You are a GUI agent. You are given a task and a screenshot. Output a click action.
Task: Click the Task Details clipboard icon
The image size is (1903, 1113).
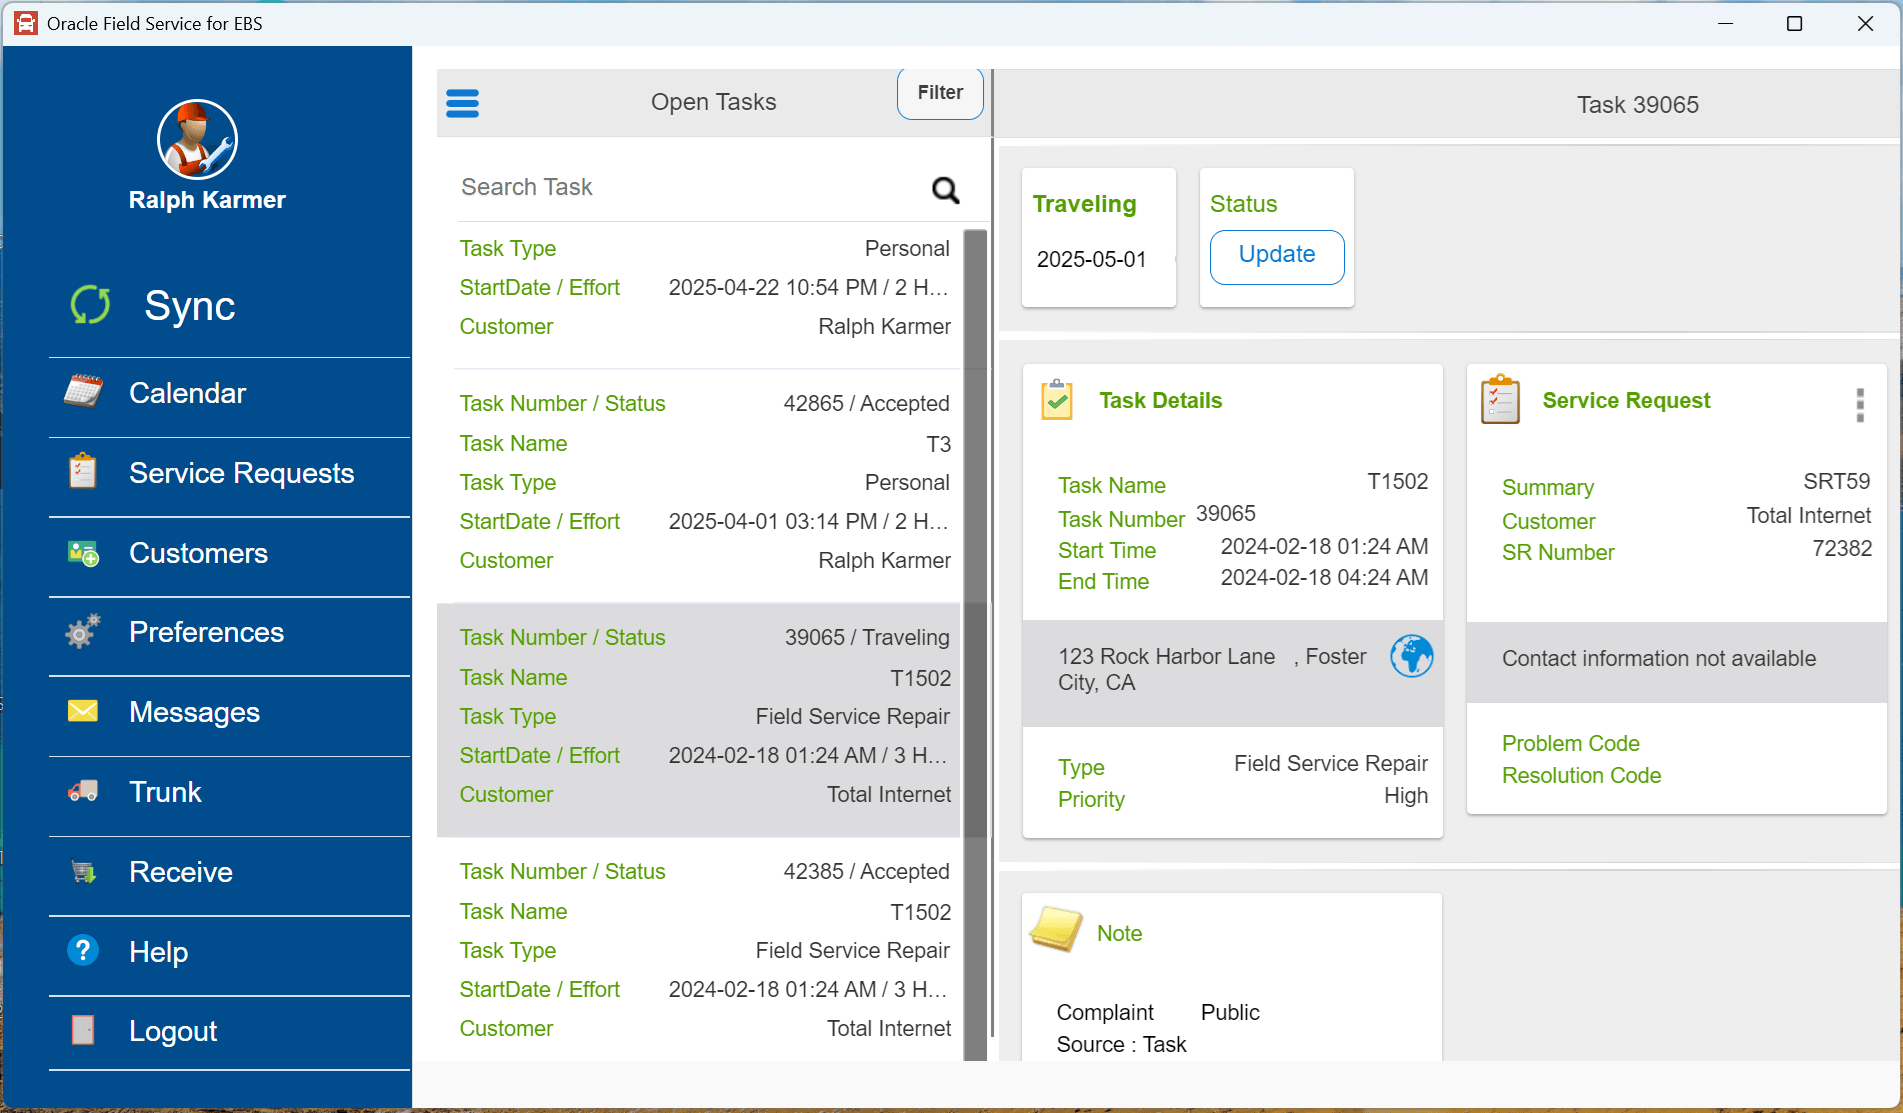pyautogui.click(x=1057, y=400)
